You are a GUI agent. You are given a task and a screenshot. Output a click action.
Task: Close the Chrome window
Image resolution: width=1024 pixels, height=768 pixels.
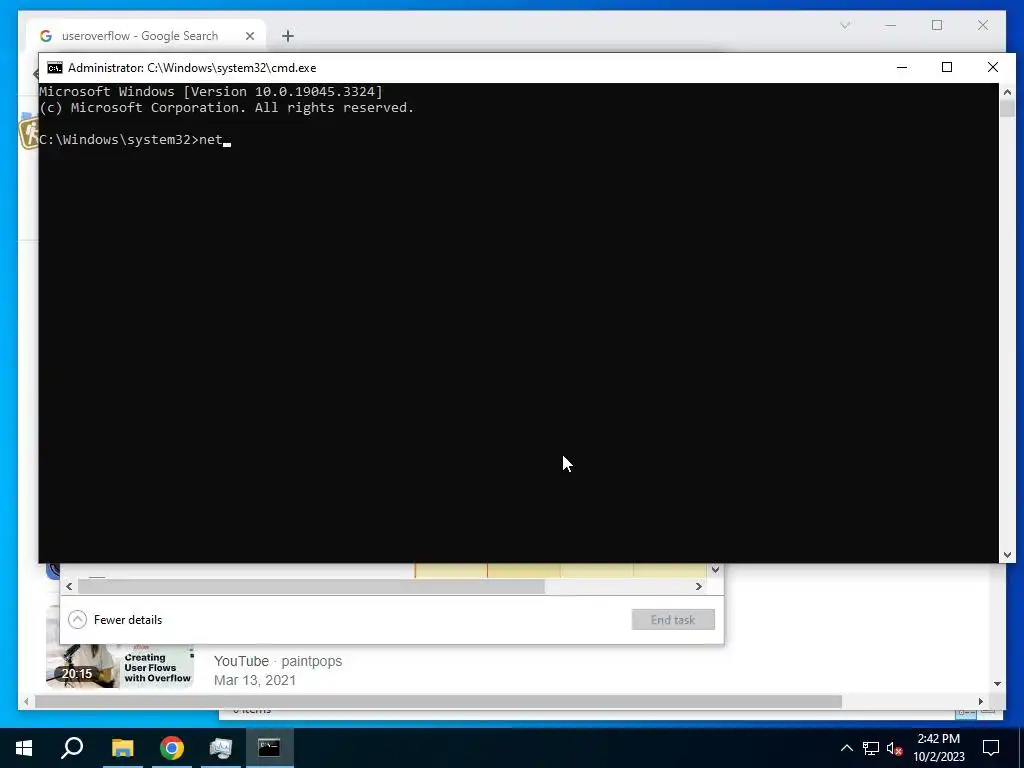(x=983, y=25)
